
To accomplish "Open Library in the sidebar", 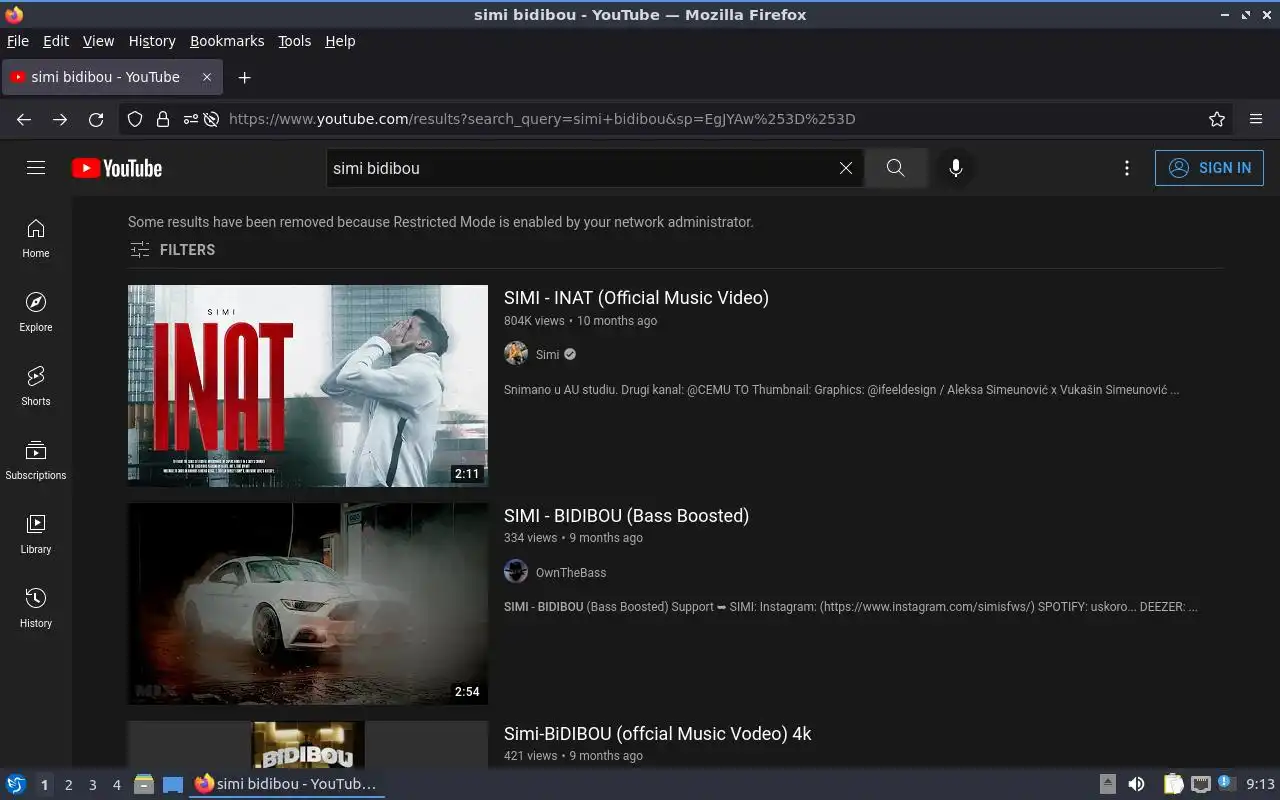I will tap(36, 535).
